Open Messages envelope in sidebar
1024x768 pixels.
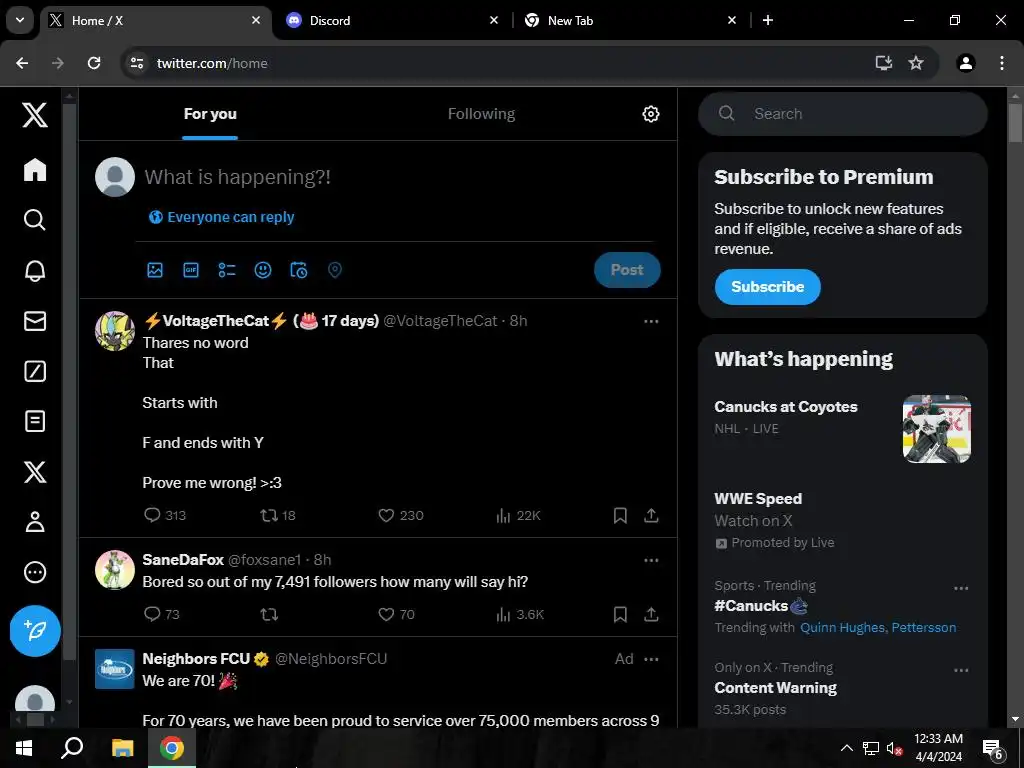(x=35, y=321)
